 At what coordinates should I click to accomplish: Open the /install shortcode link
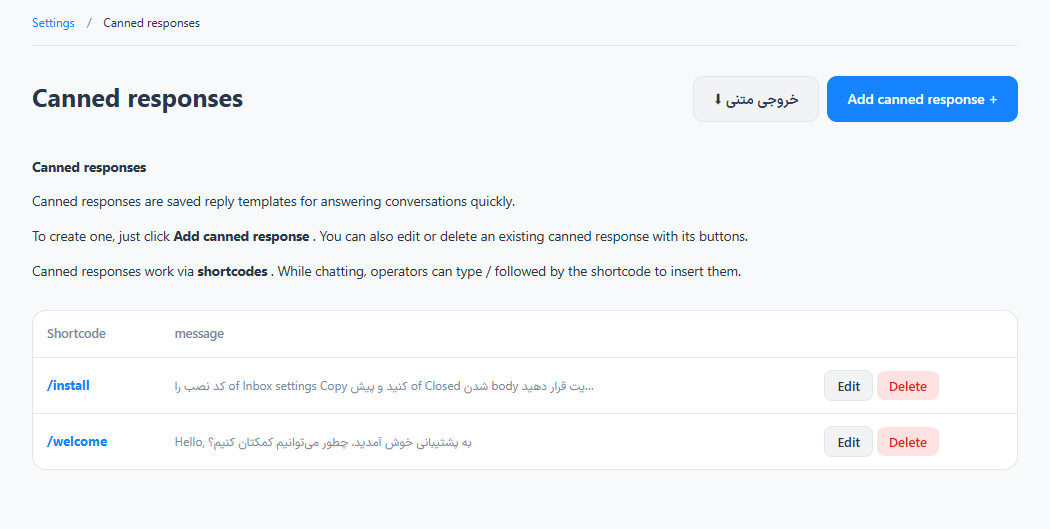point(68,386)
